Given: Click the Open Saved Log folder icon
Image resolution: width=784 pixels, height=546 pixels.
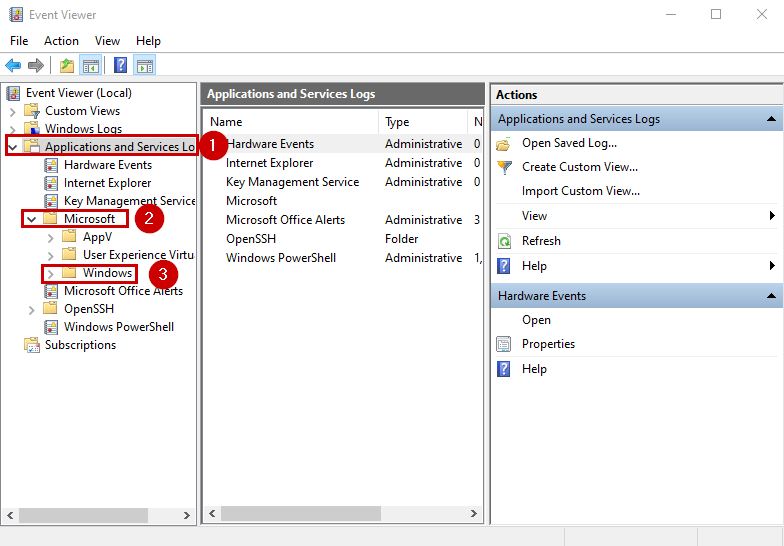Looking at the screenshot, I should (504, 144).
